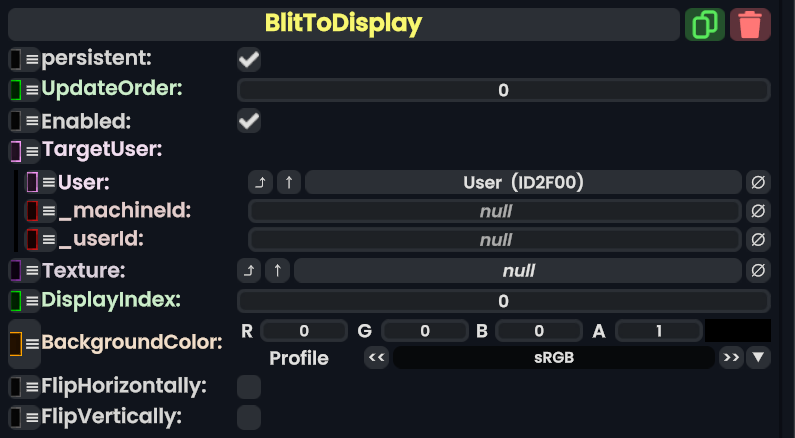Click the up arrow beside Texture field
795x438 pixels.
278,270
